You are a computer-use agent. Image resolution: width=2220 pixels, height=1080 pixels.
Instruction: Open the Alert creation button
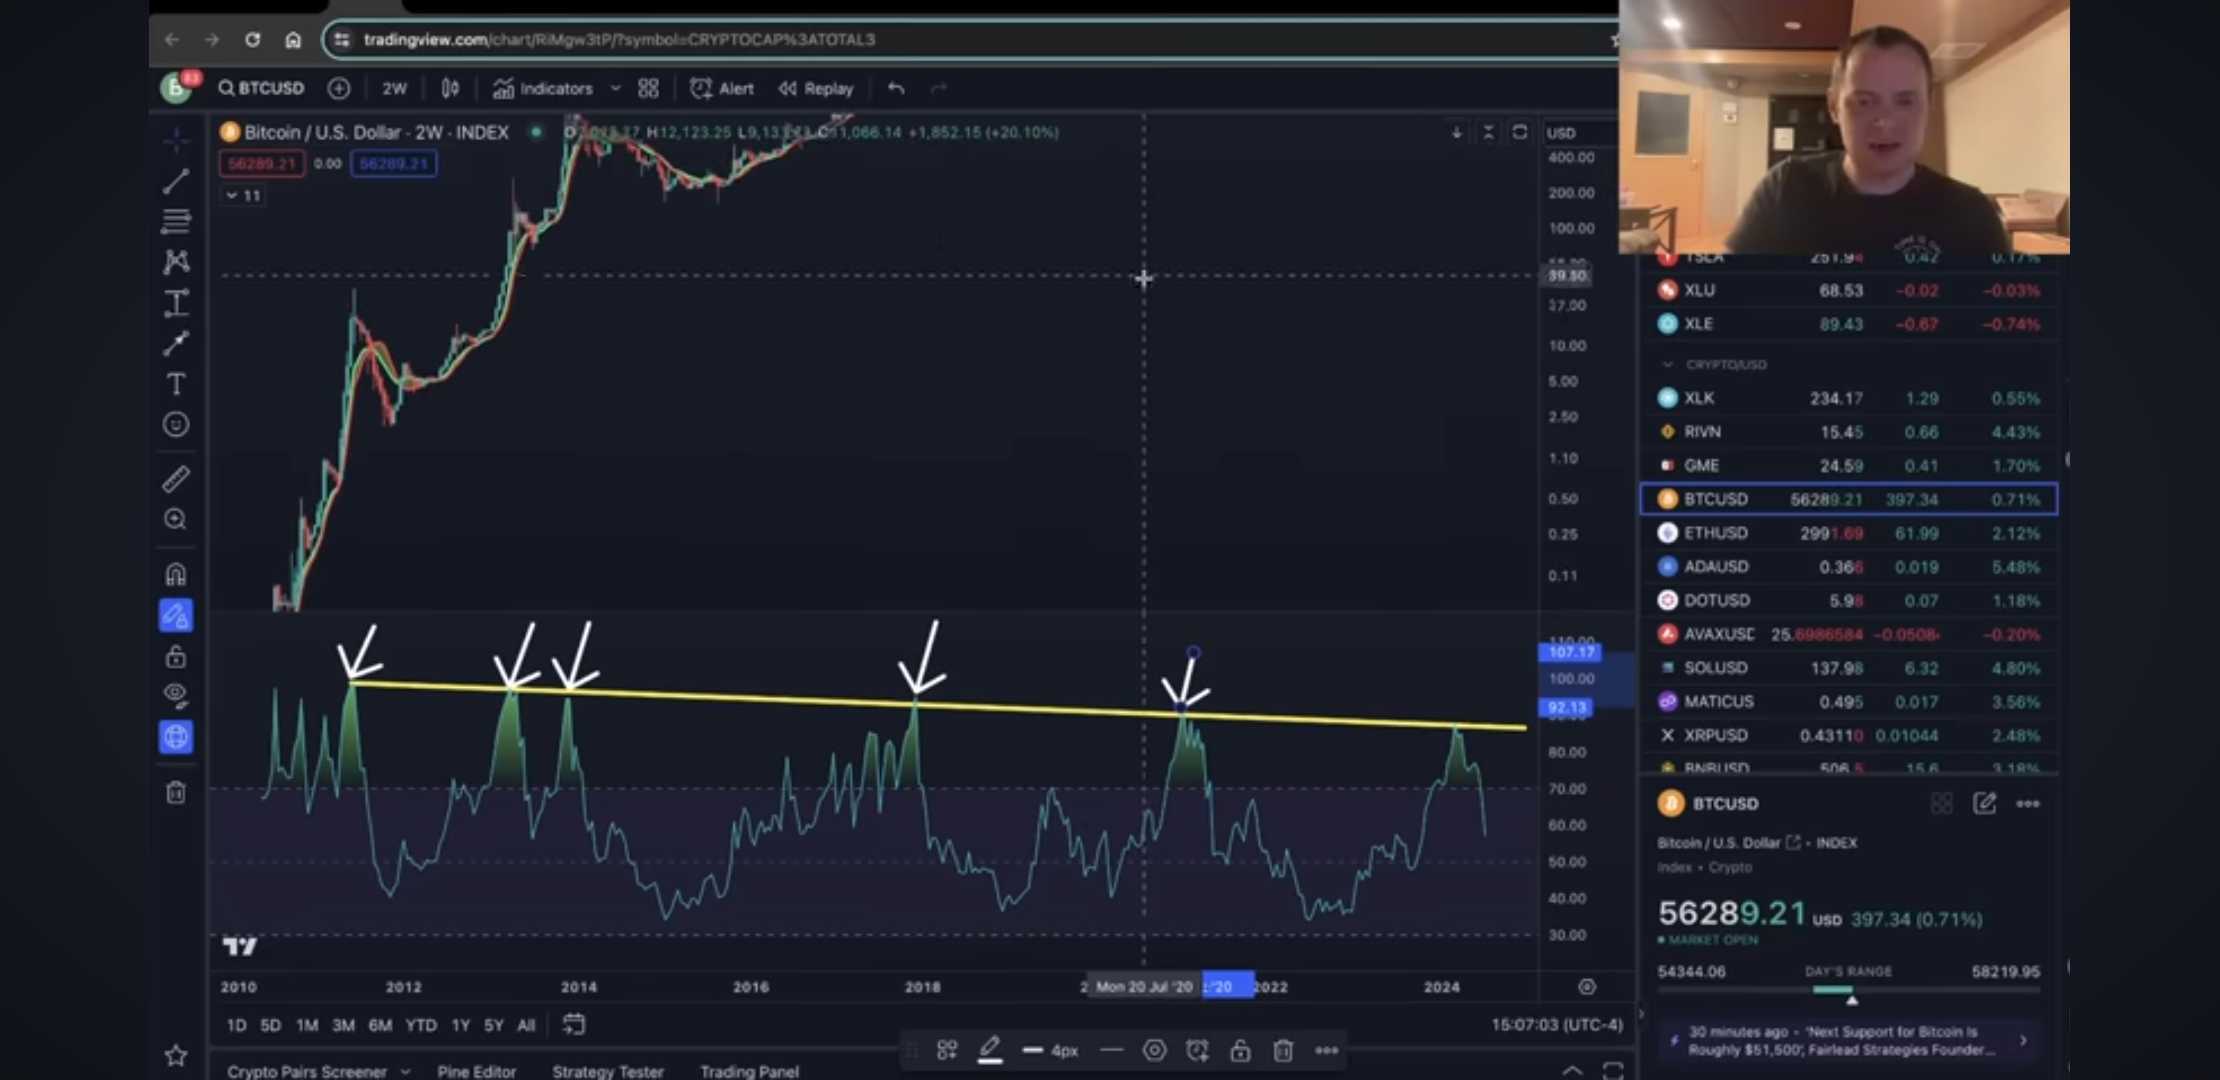[722, 88]
